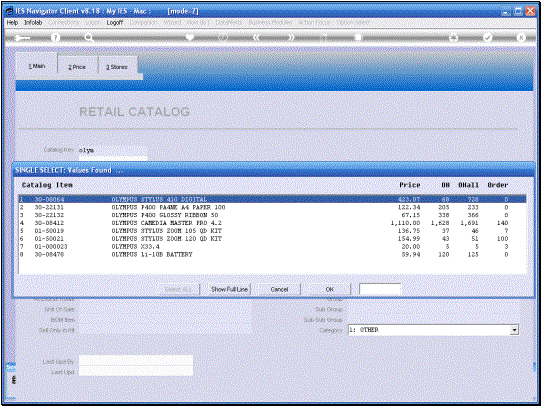Click the key icon in the toolbar
This screenshot has height=406, width=541.
pos(22,38)
